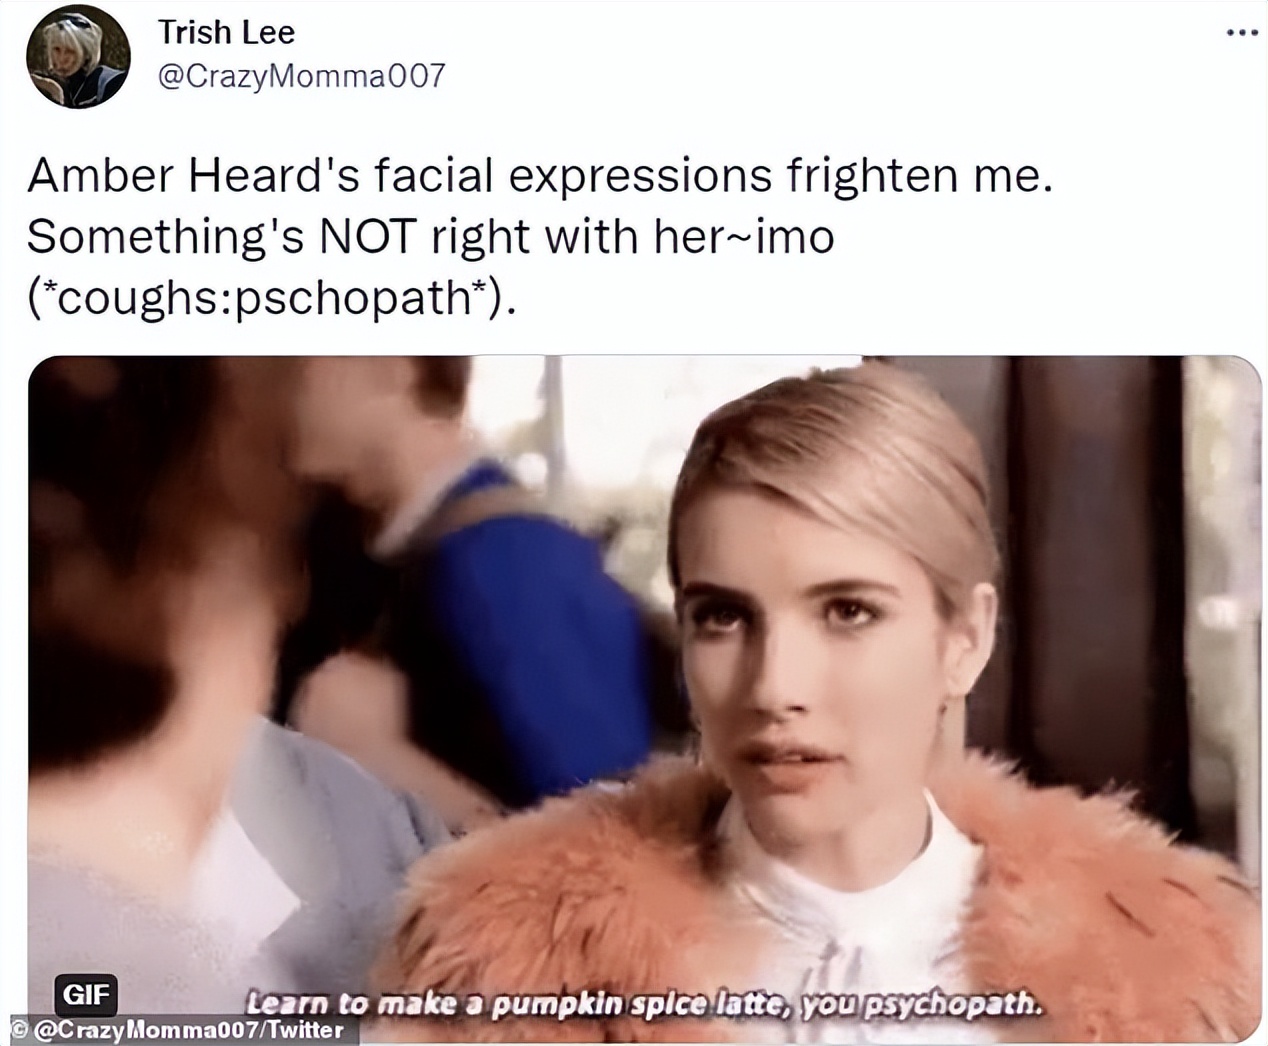The image size is (1268, 1046).
Task: Click the display name Trish Lee
Action: coord(226,32)
